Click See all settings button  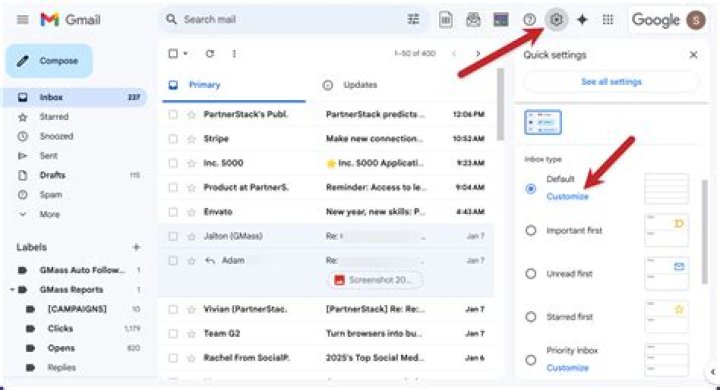pyautogui.click(x=611, y=82)
